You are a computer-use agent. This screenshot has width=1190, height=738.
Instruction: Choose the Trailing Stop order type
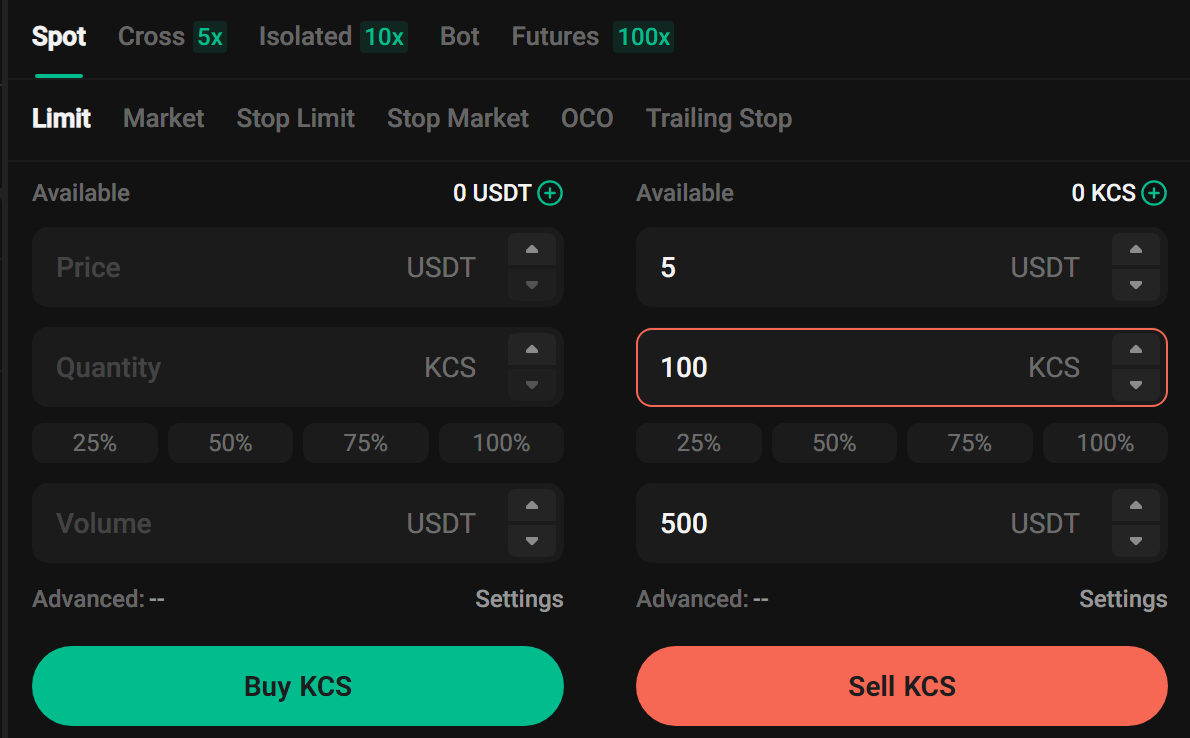tap(719, 118)
